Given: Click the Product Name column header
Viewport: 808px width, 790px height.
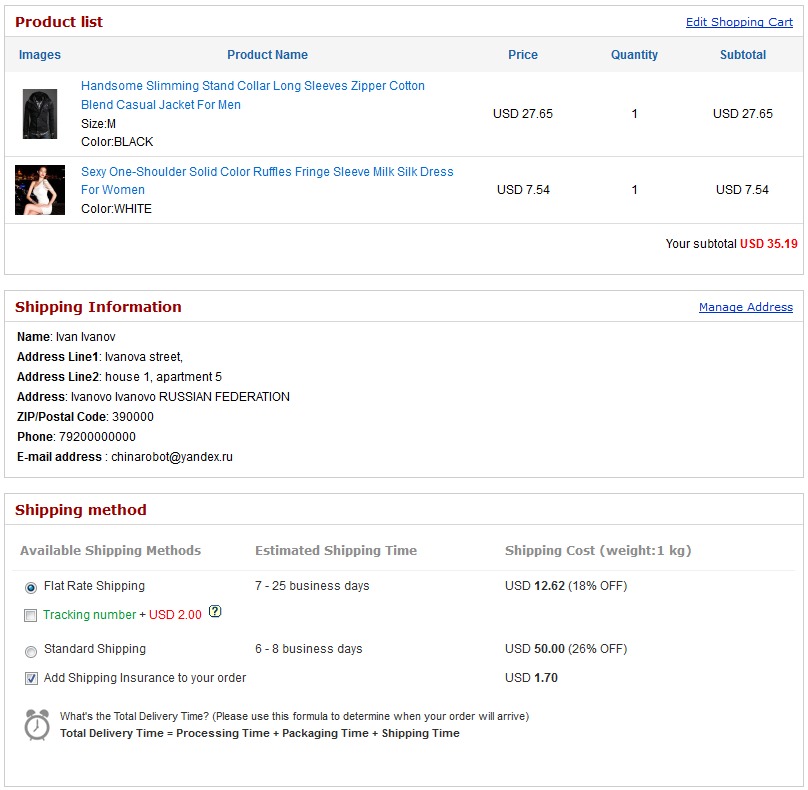Looking at the screenshot, I should (267, 55).
